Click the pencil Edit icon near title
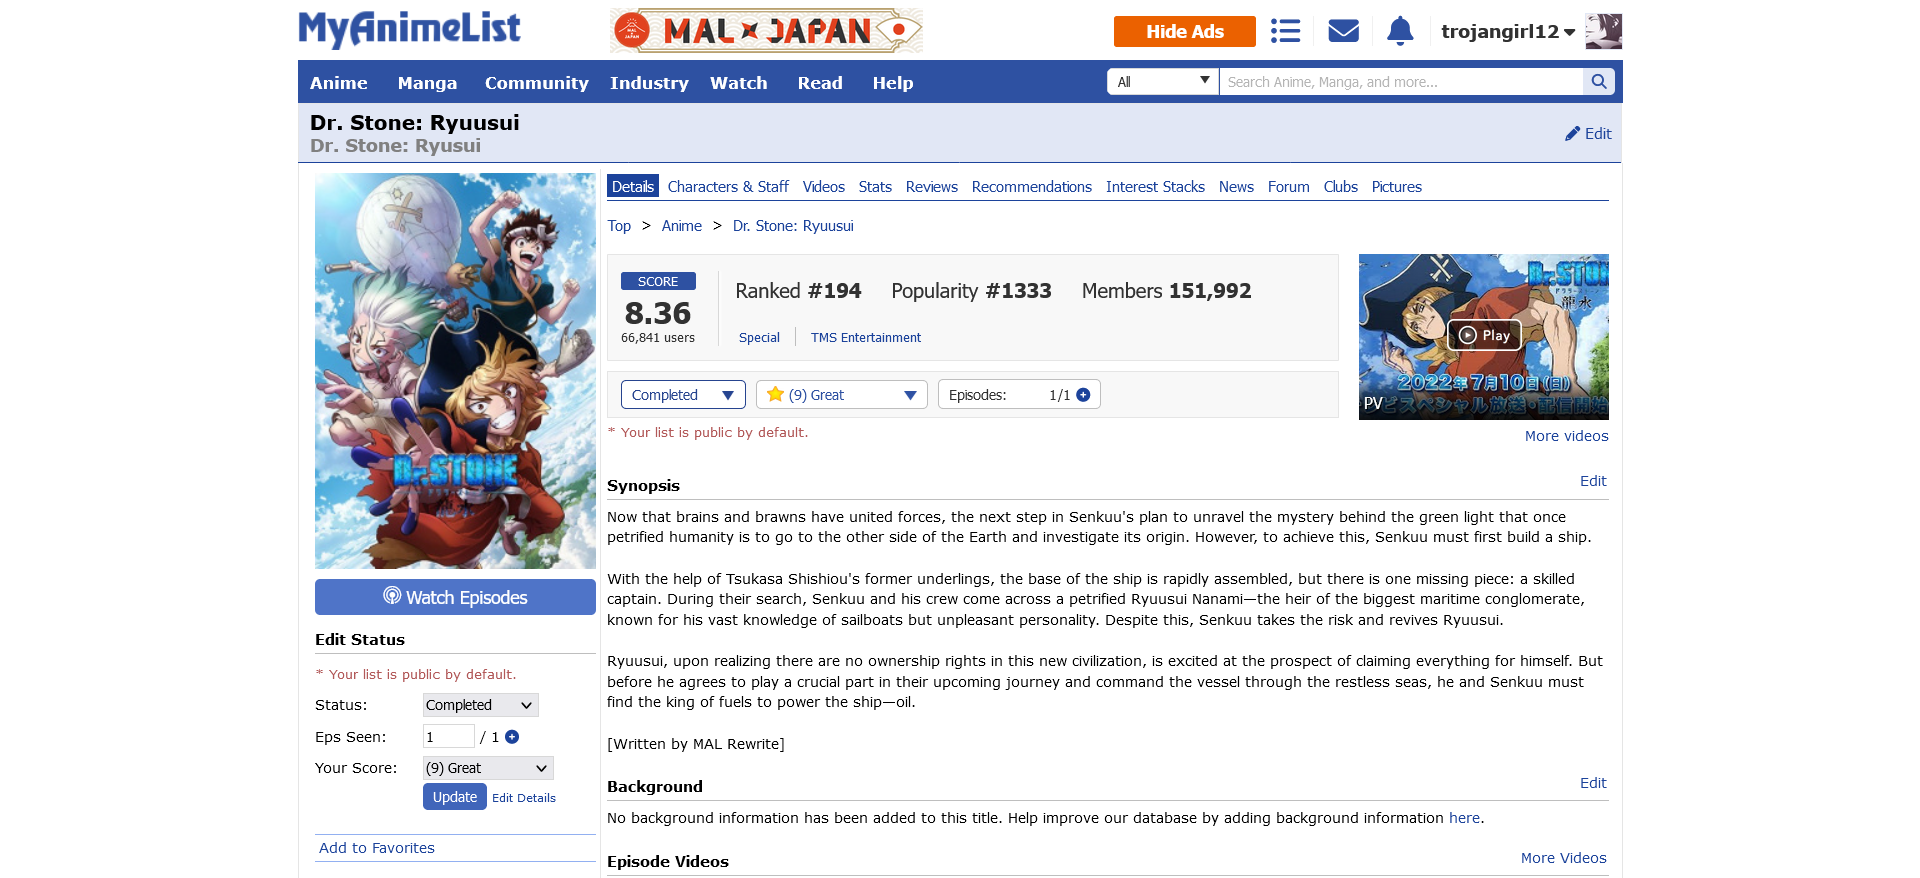This screenshot has width=1920, height=878. coord(1588,133)
